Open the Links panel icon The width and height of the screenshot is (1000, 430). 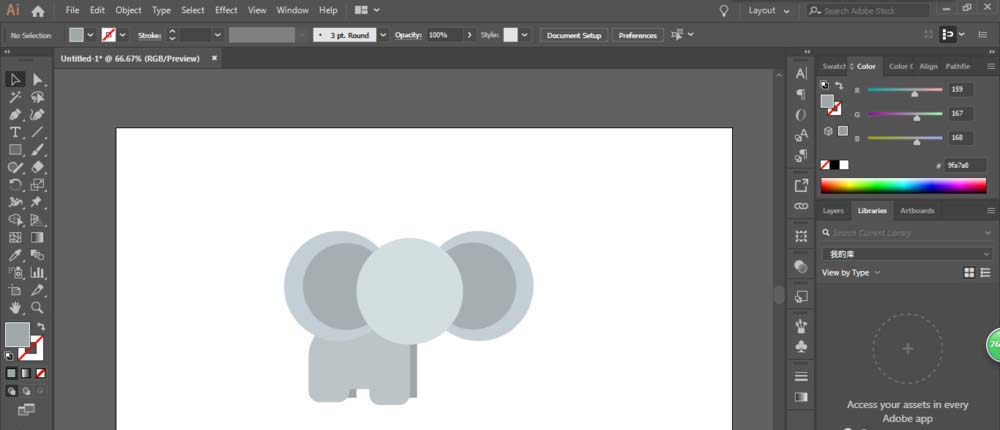(801, 206)
